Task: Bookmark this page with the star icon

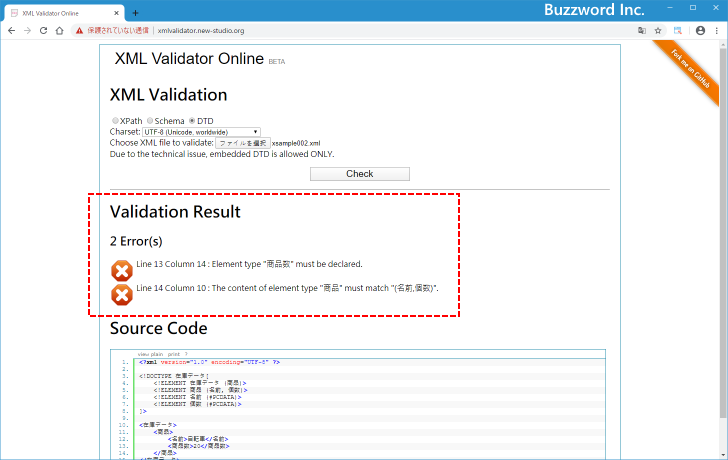Action: 658,31
